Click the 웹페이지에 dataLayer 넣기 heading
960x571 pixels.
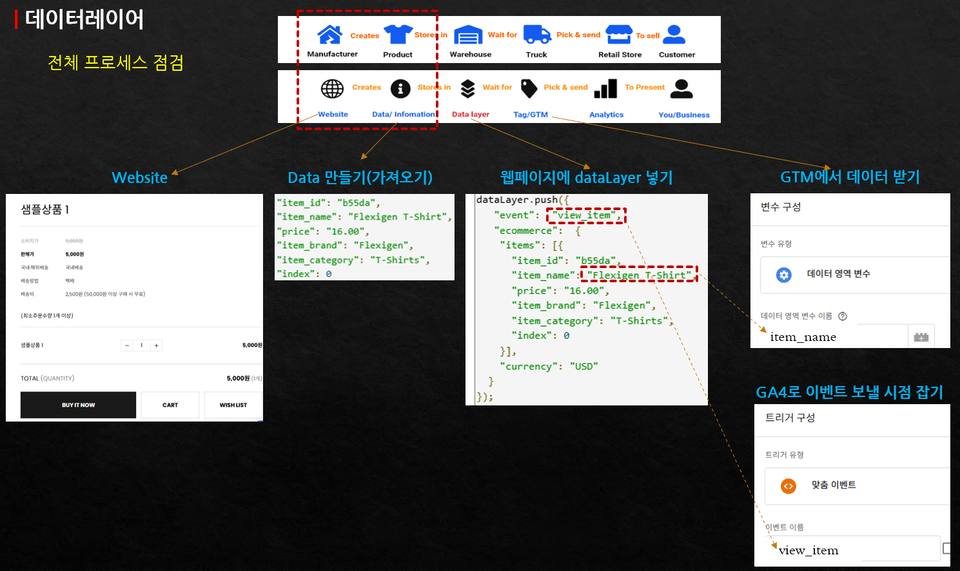coord(587,177)
